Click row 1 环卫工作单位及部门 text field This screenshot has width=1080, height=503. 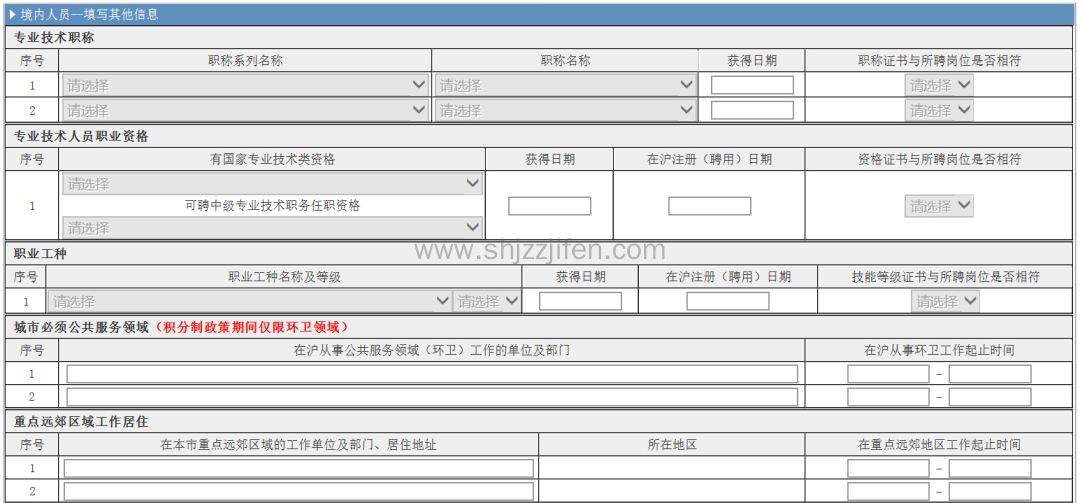click(x=432, y=374)
